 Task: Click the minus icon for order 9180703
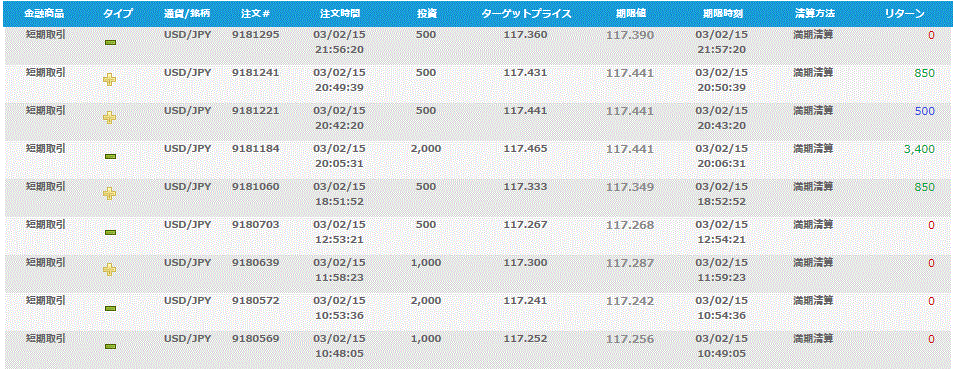[110, 232]
